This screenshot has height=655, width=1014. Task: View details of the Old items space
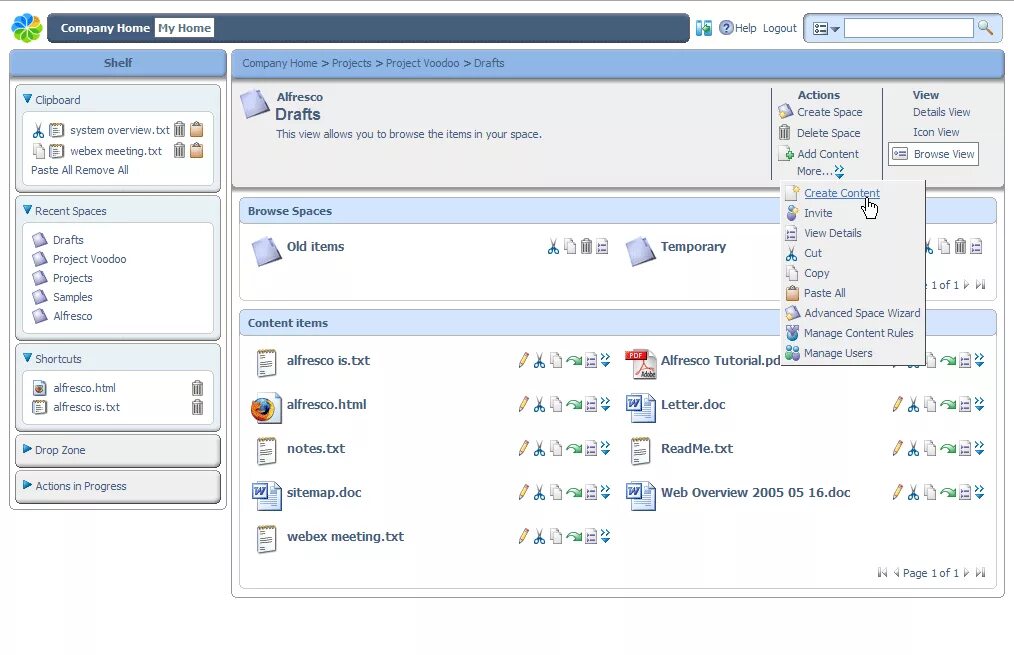tap(602, 246)
